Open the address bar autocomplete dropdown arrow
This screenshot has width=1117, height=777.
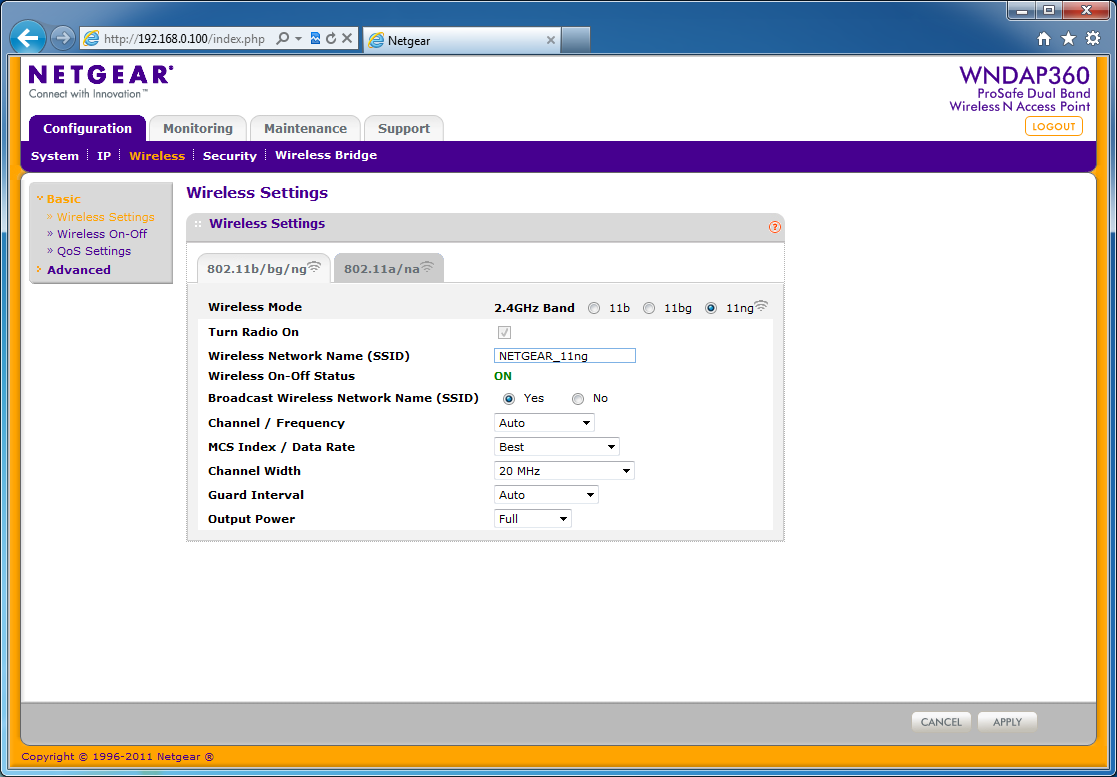298,38
